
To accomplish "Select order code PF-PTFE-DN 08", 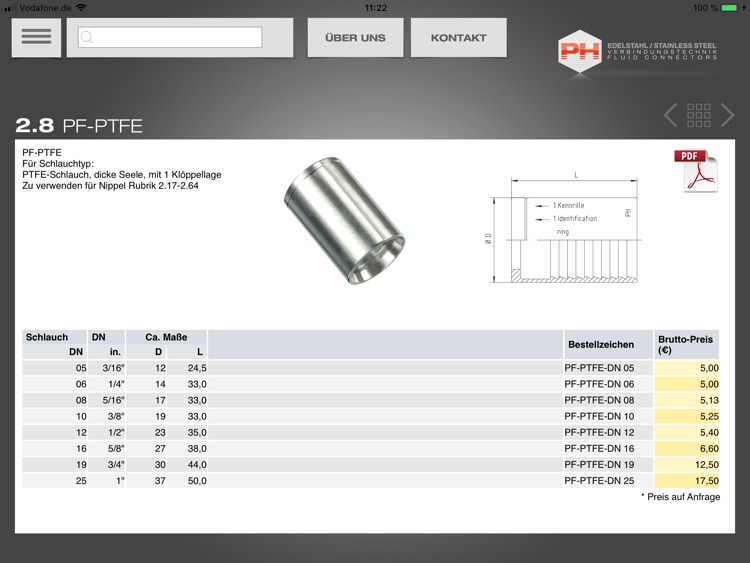I will (599, 400).
